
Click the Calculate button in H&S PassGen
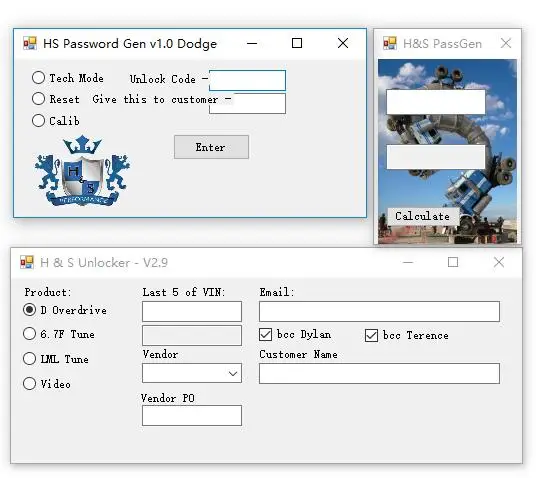[x=423, y=216]
